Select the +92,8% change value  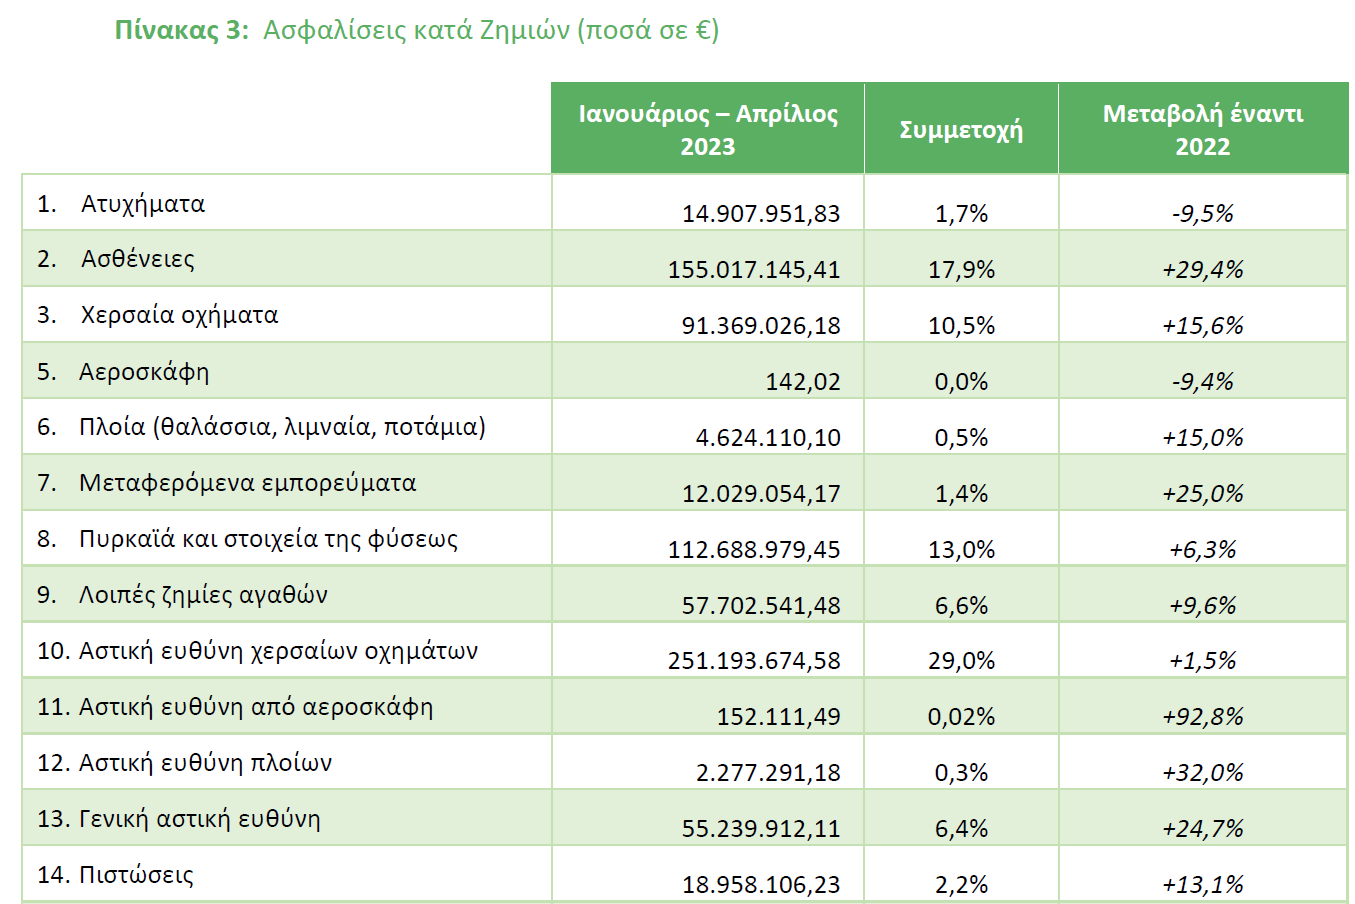point(1202,716)
